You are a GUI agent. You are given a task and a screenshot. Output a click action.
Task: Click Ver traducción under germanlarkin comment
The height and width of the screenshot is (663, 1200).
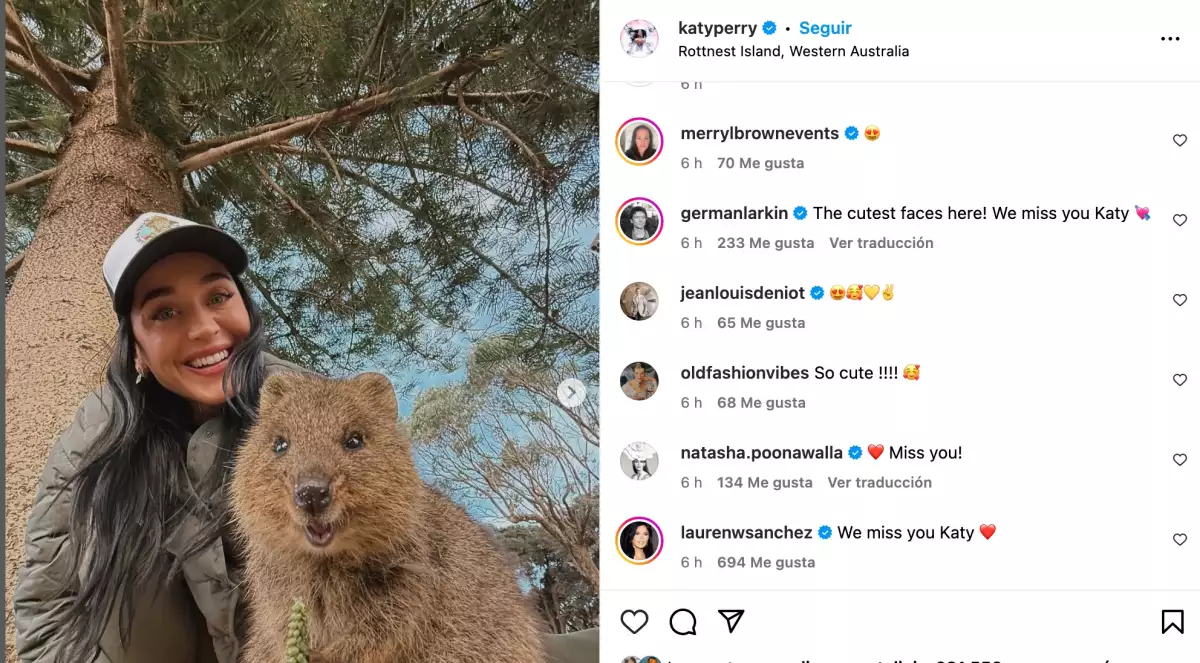(x=881, y=243)
